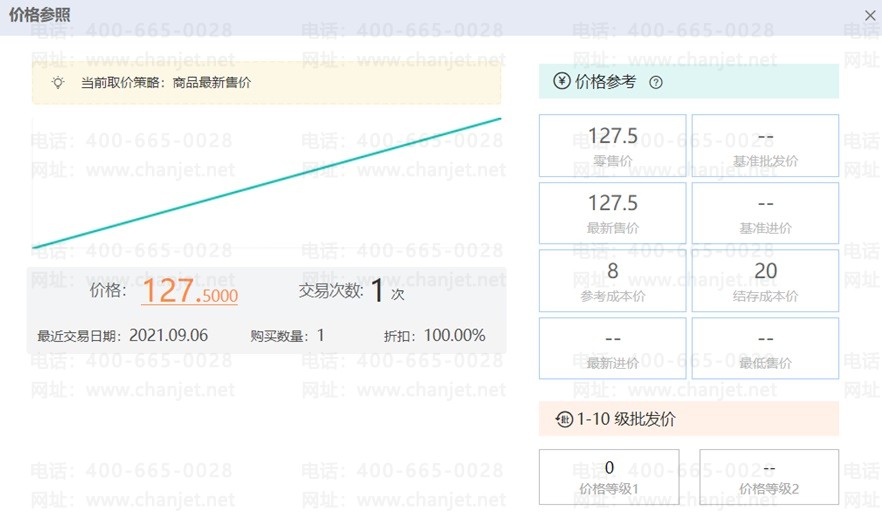Click the 1-10 级批发价 section header
The height and width of the screenshot is (518, 882).
(x=688, y=419)
